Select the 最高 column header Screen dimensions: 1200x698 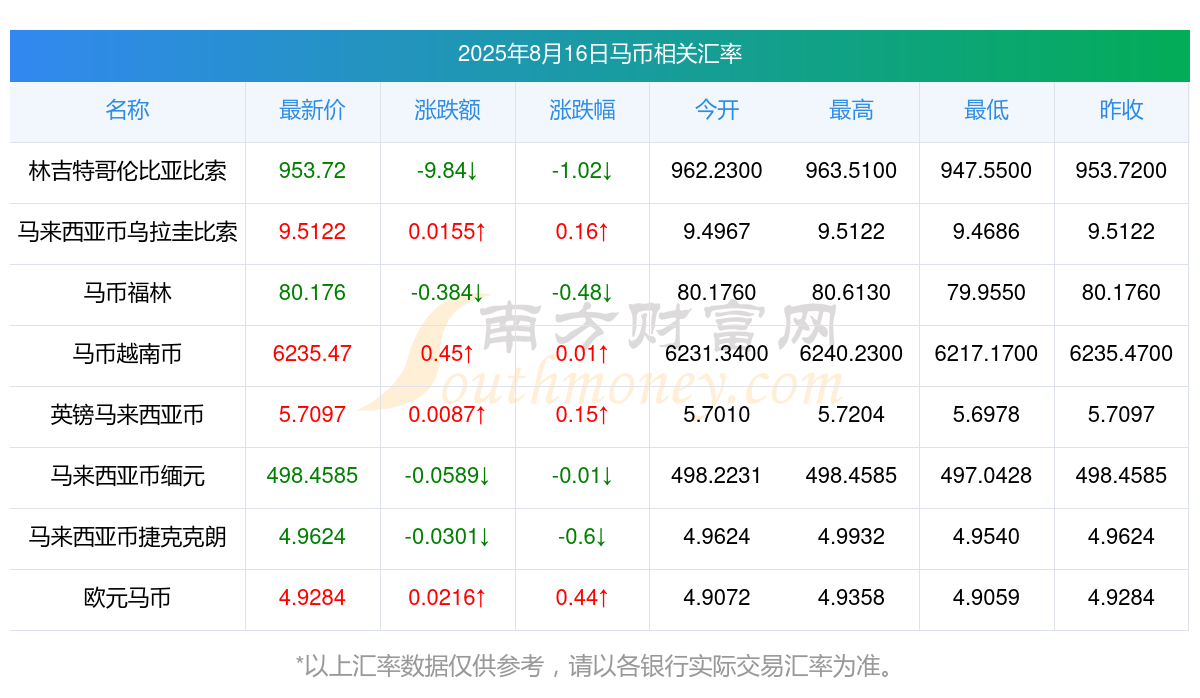pyautogui.click(x=852, y=110)
